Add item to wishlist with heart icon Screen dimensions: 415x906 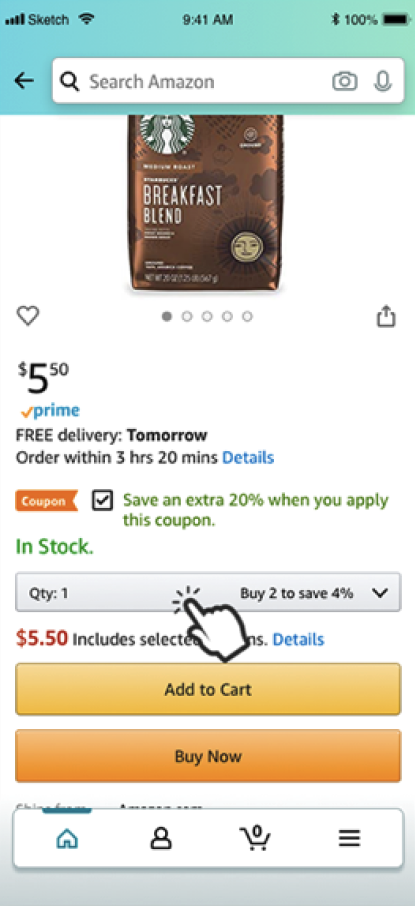pos(27,315)
